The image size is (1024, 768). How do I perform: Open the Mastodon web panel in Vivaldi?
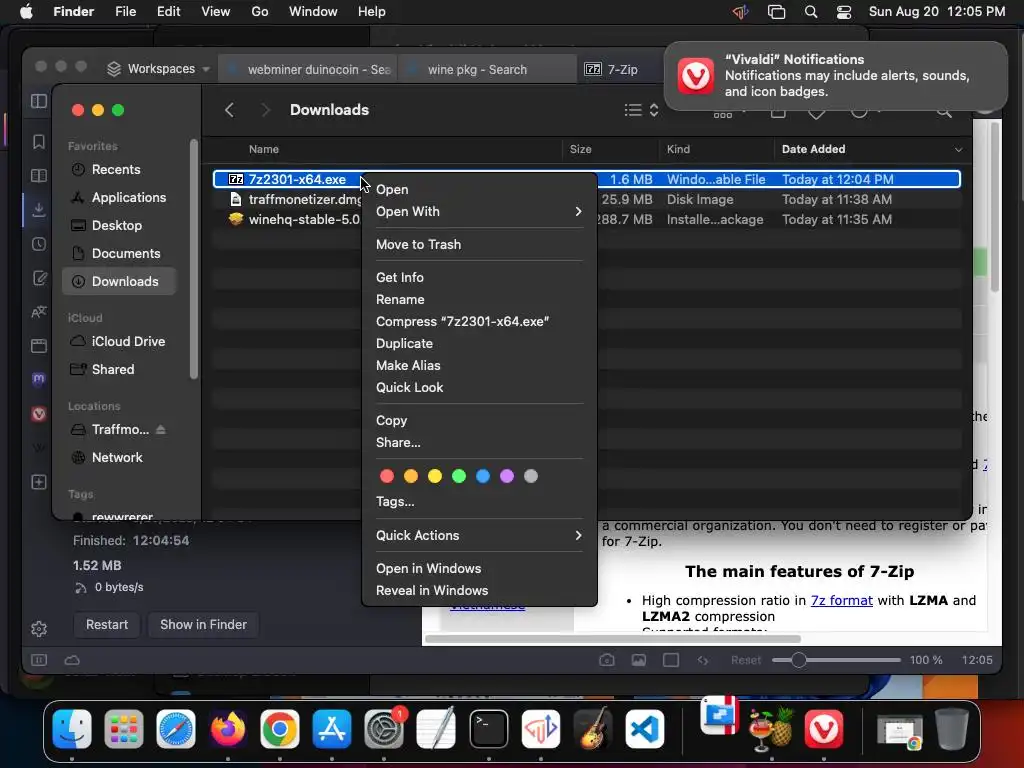[39, 379]
